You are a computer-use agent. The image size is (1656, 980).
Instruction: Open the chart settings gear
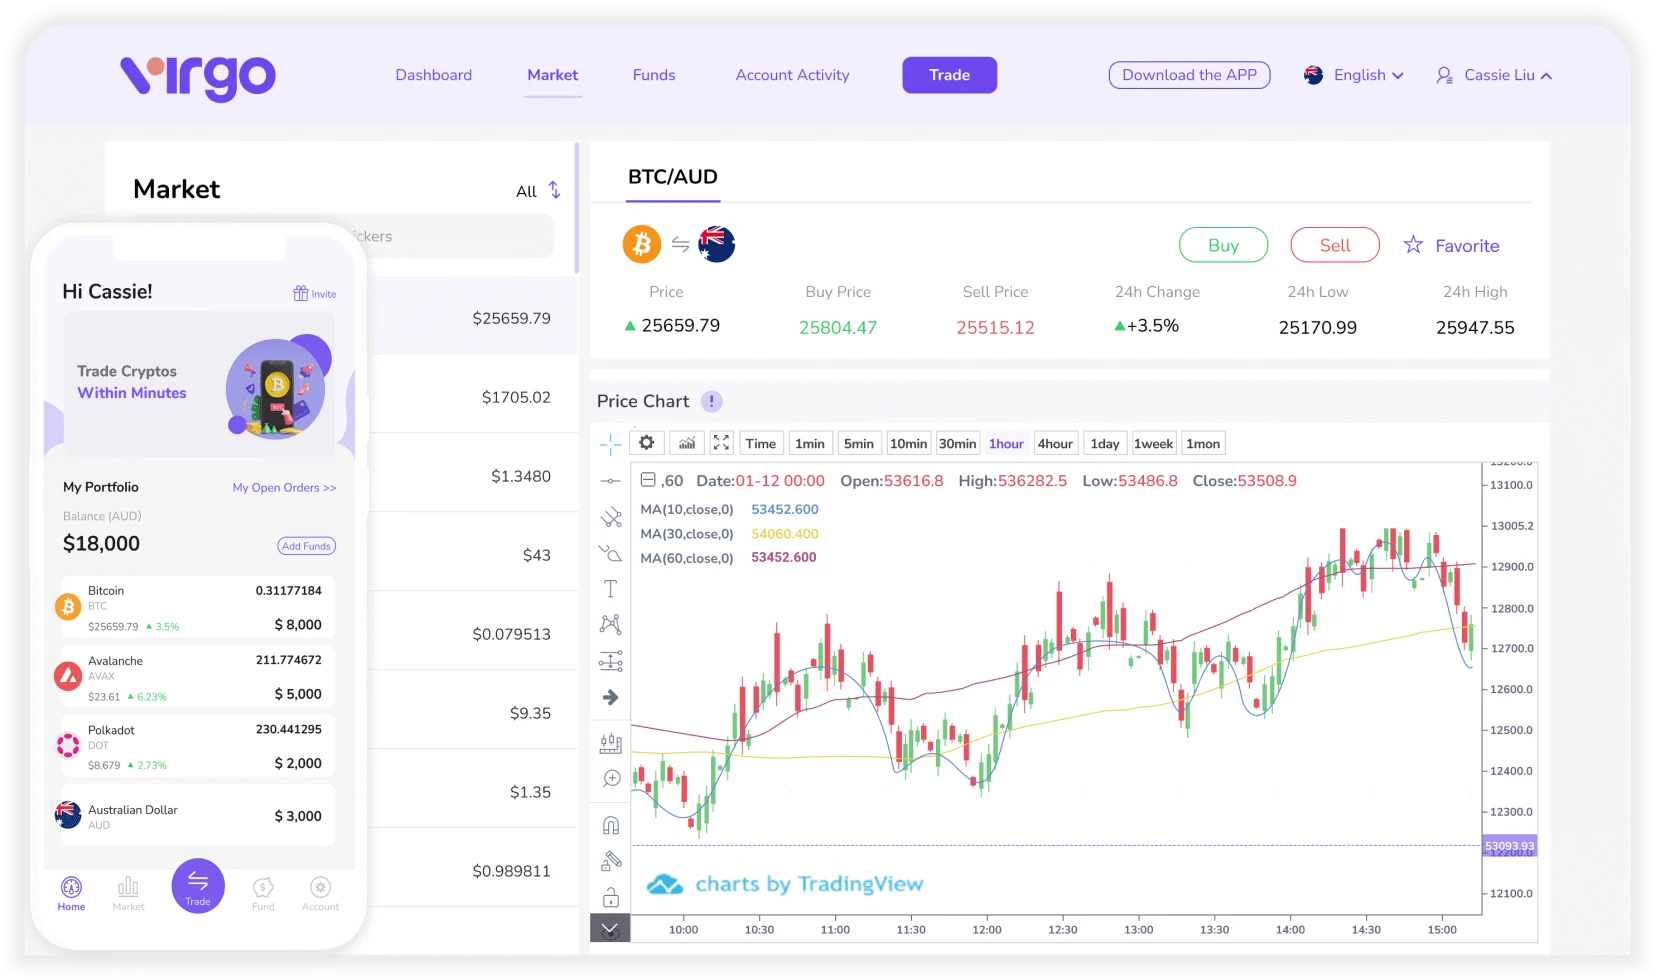(x=646, y=442)
